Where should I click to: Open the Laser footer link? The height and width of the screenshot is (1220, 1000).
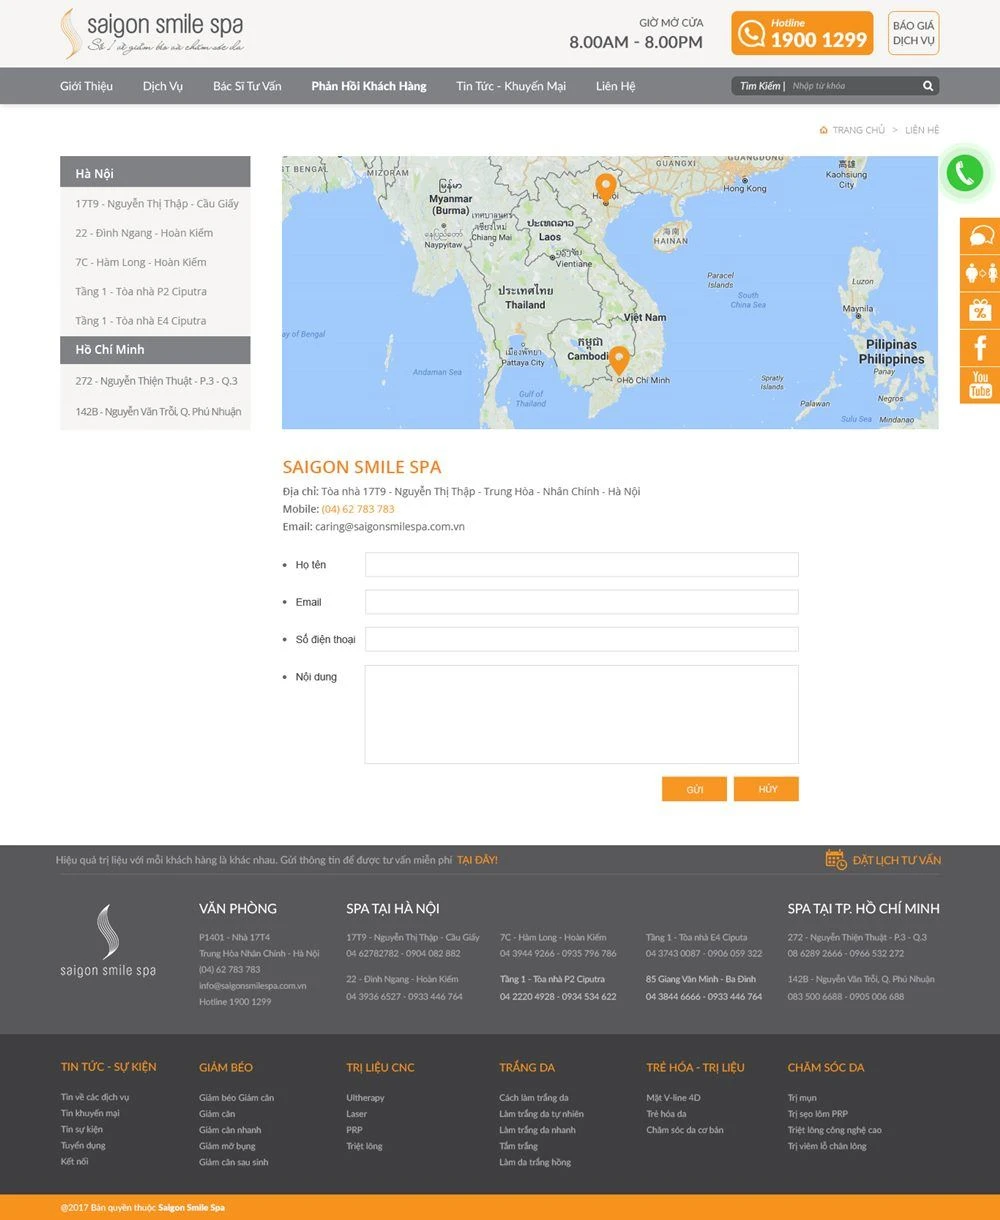coord(357,1113)
